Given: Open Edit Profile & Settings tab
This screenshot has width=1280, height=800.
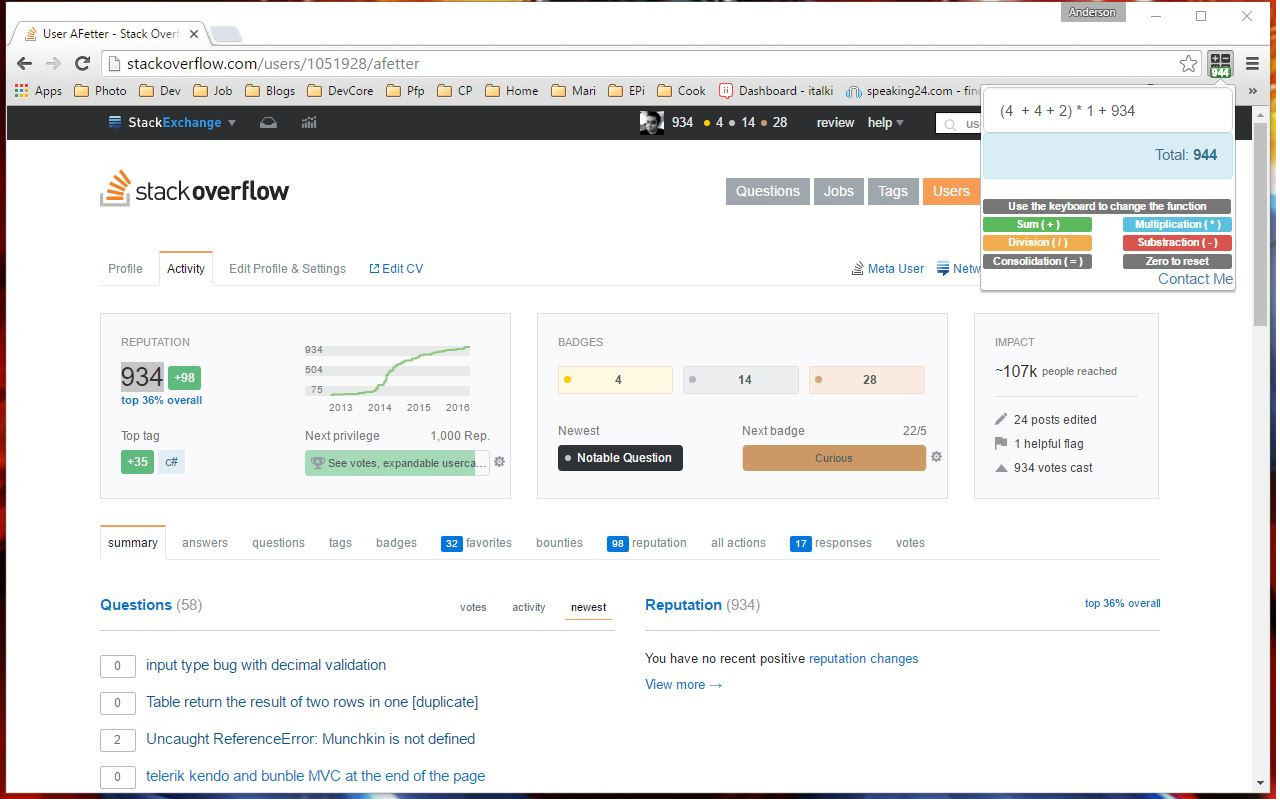Looking at the screenshot, I should (287, 269).
